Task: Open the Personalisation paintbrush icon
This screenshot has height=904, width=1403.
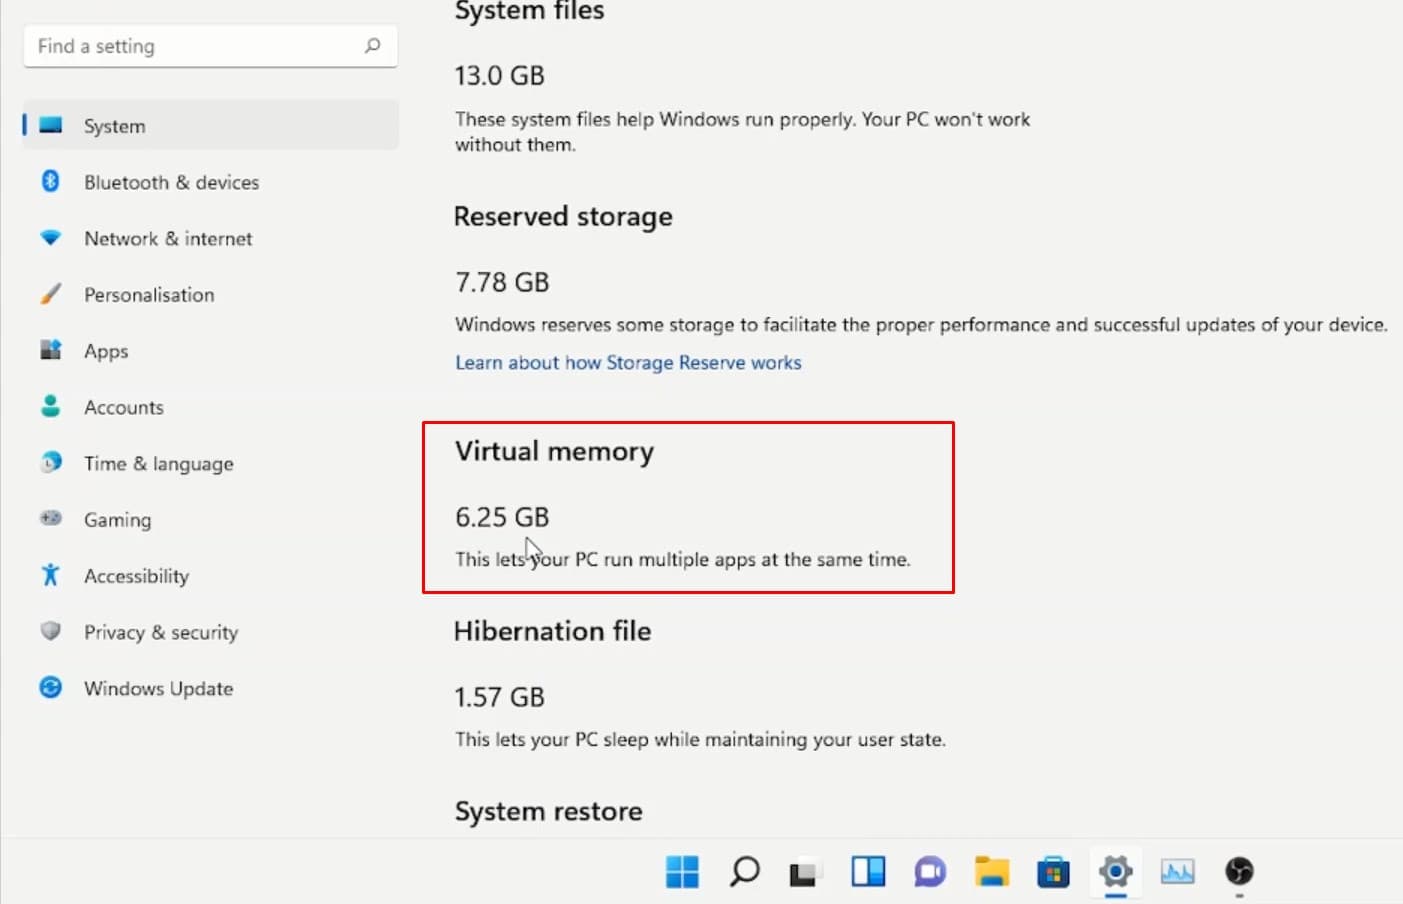Action: (x=51, y=294)
